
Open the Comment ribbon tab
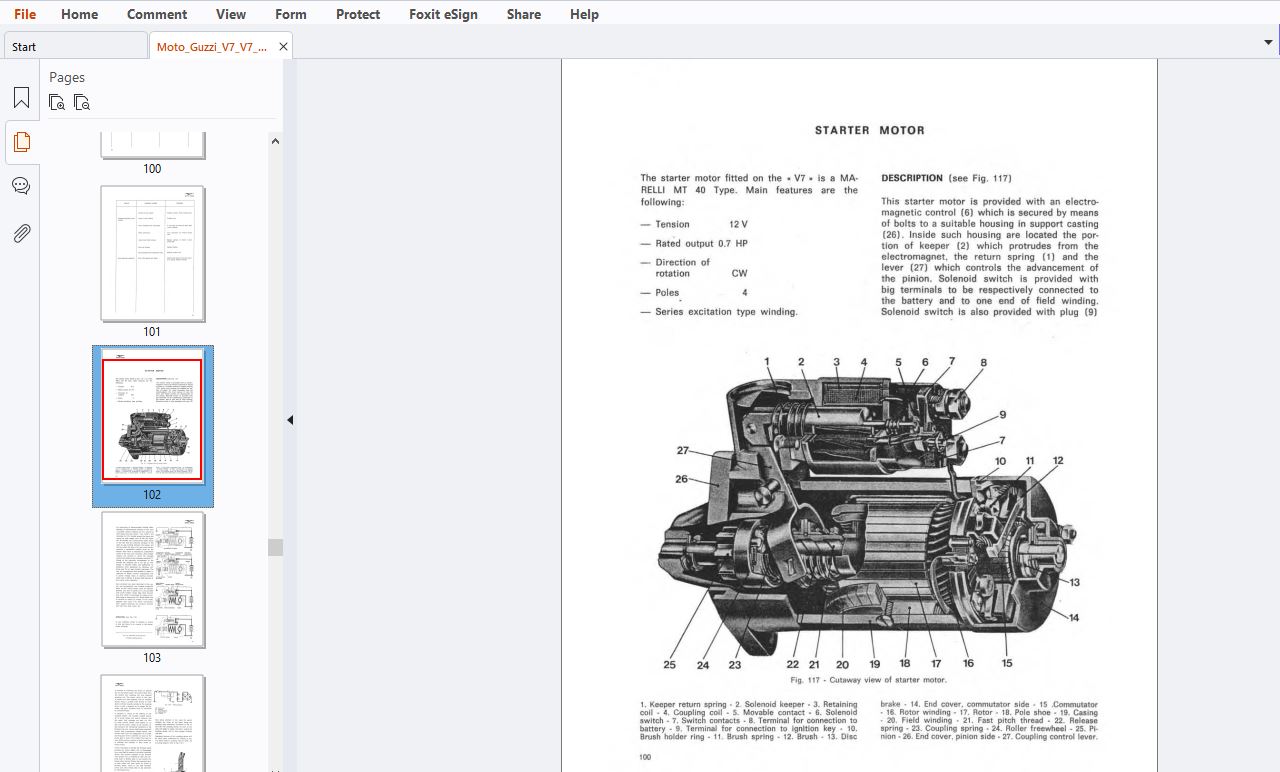(x=157, y=14)
